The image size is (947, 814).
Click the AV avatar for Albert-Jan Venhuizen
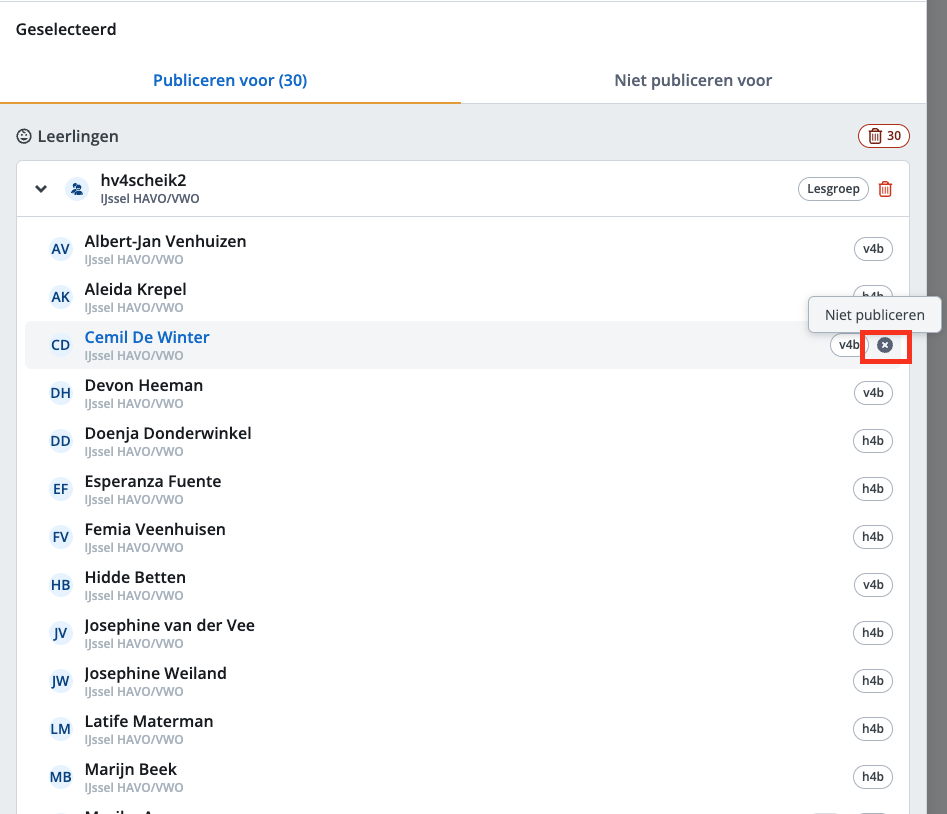(x=61, y=249)
